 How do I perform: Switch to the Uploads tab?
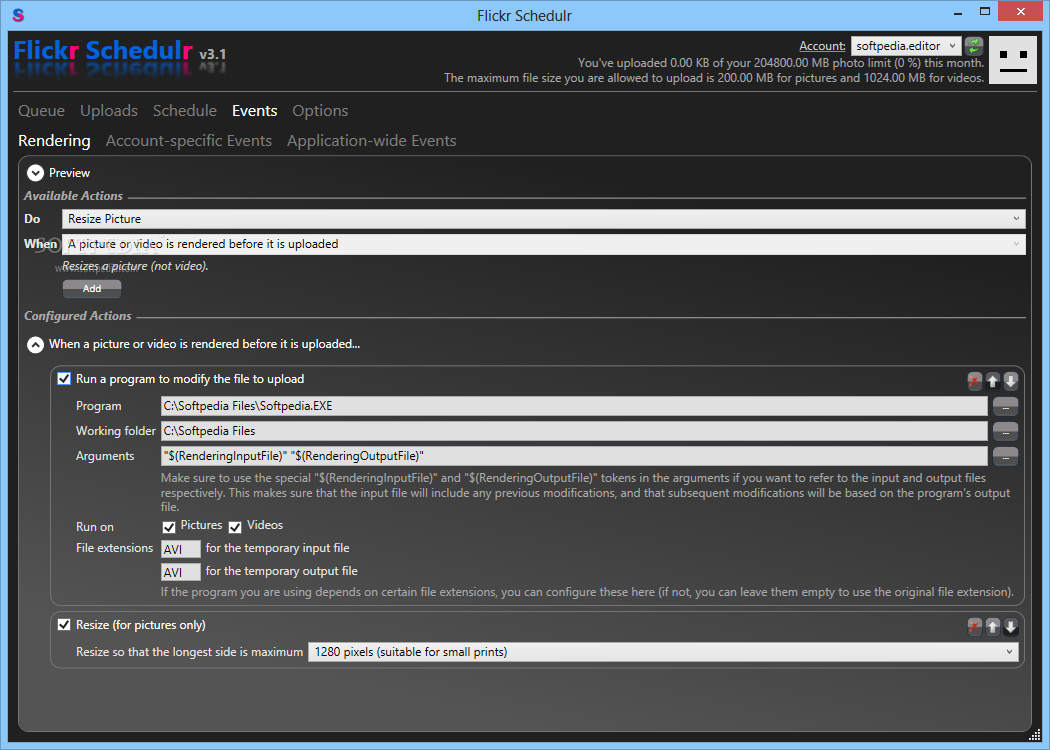pyautogui.click(x=109, y=110)
